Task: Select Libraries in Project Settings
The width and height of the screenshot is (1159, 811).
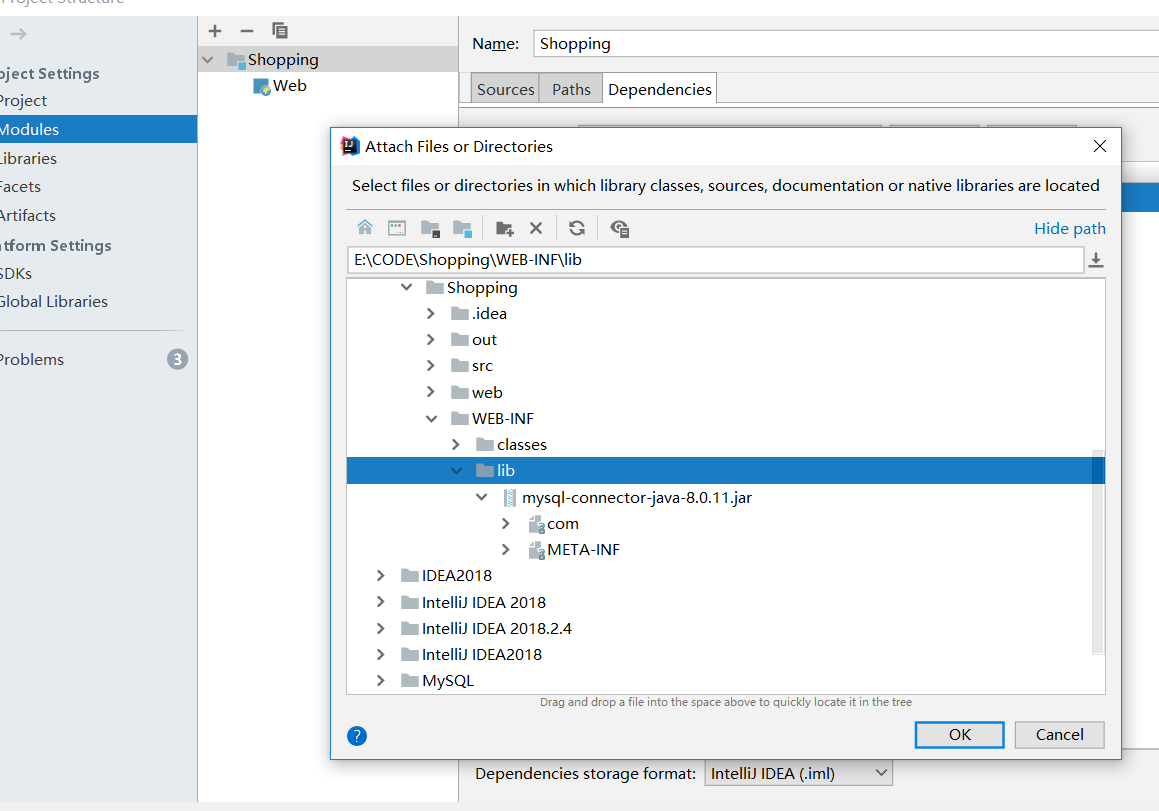Action: (x=28, y=158)
